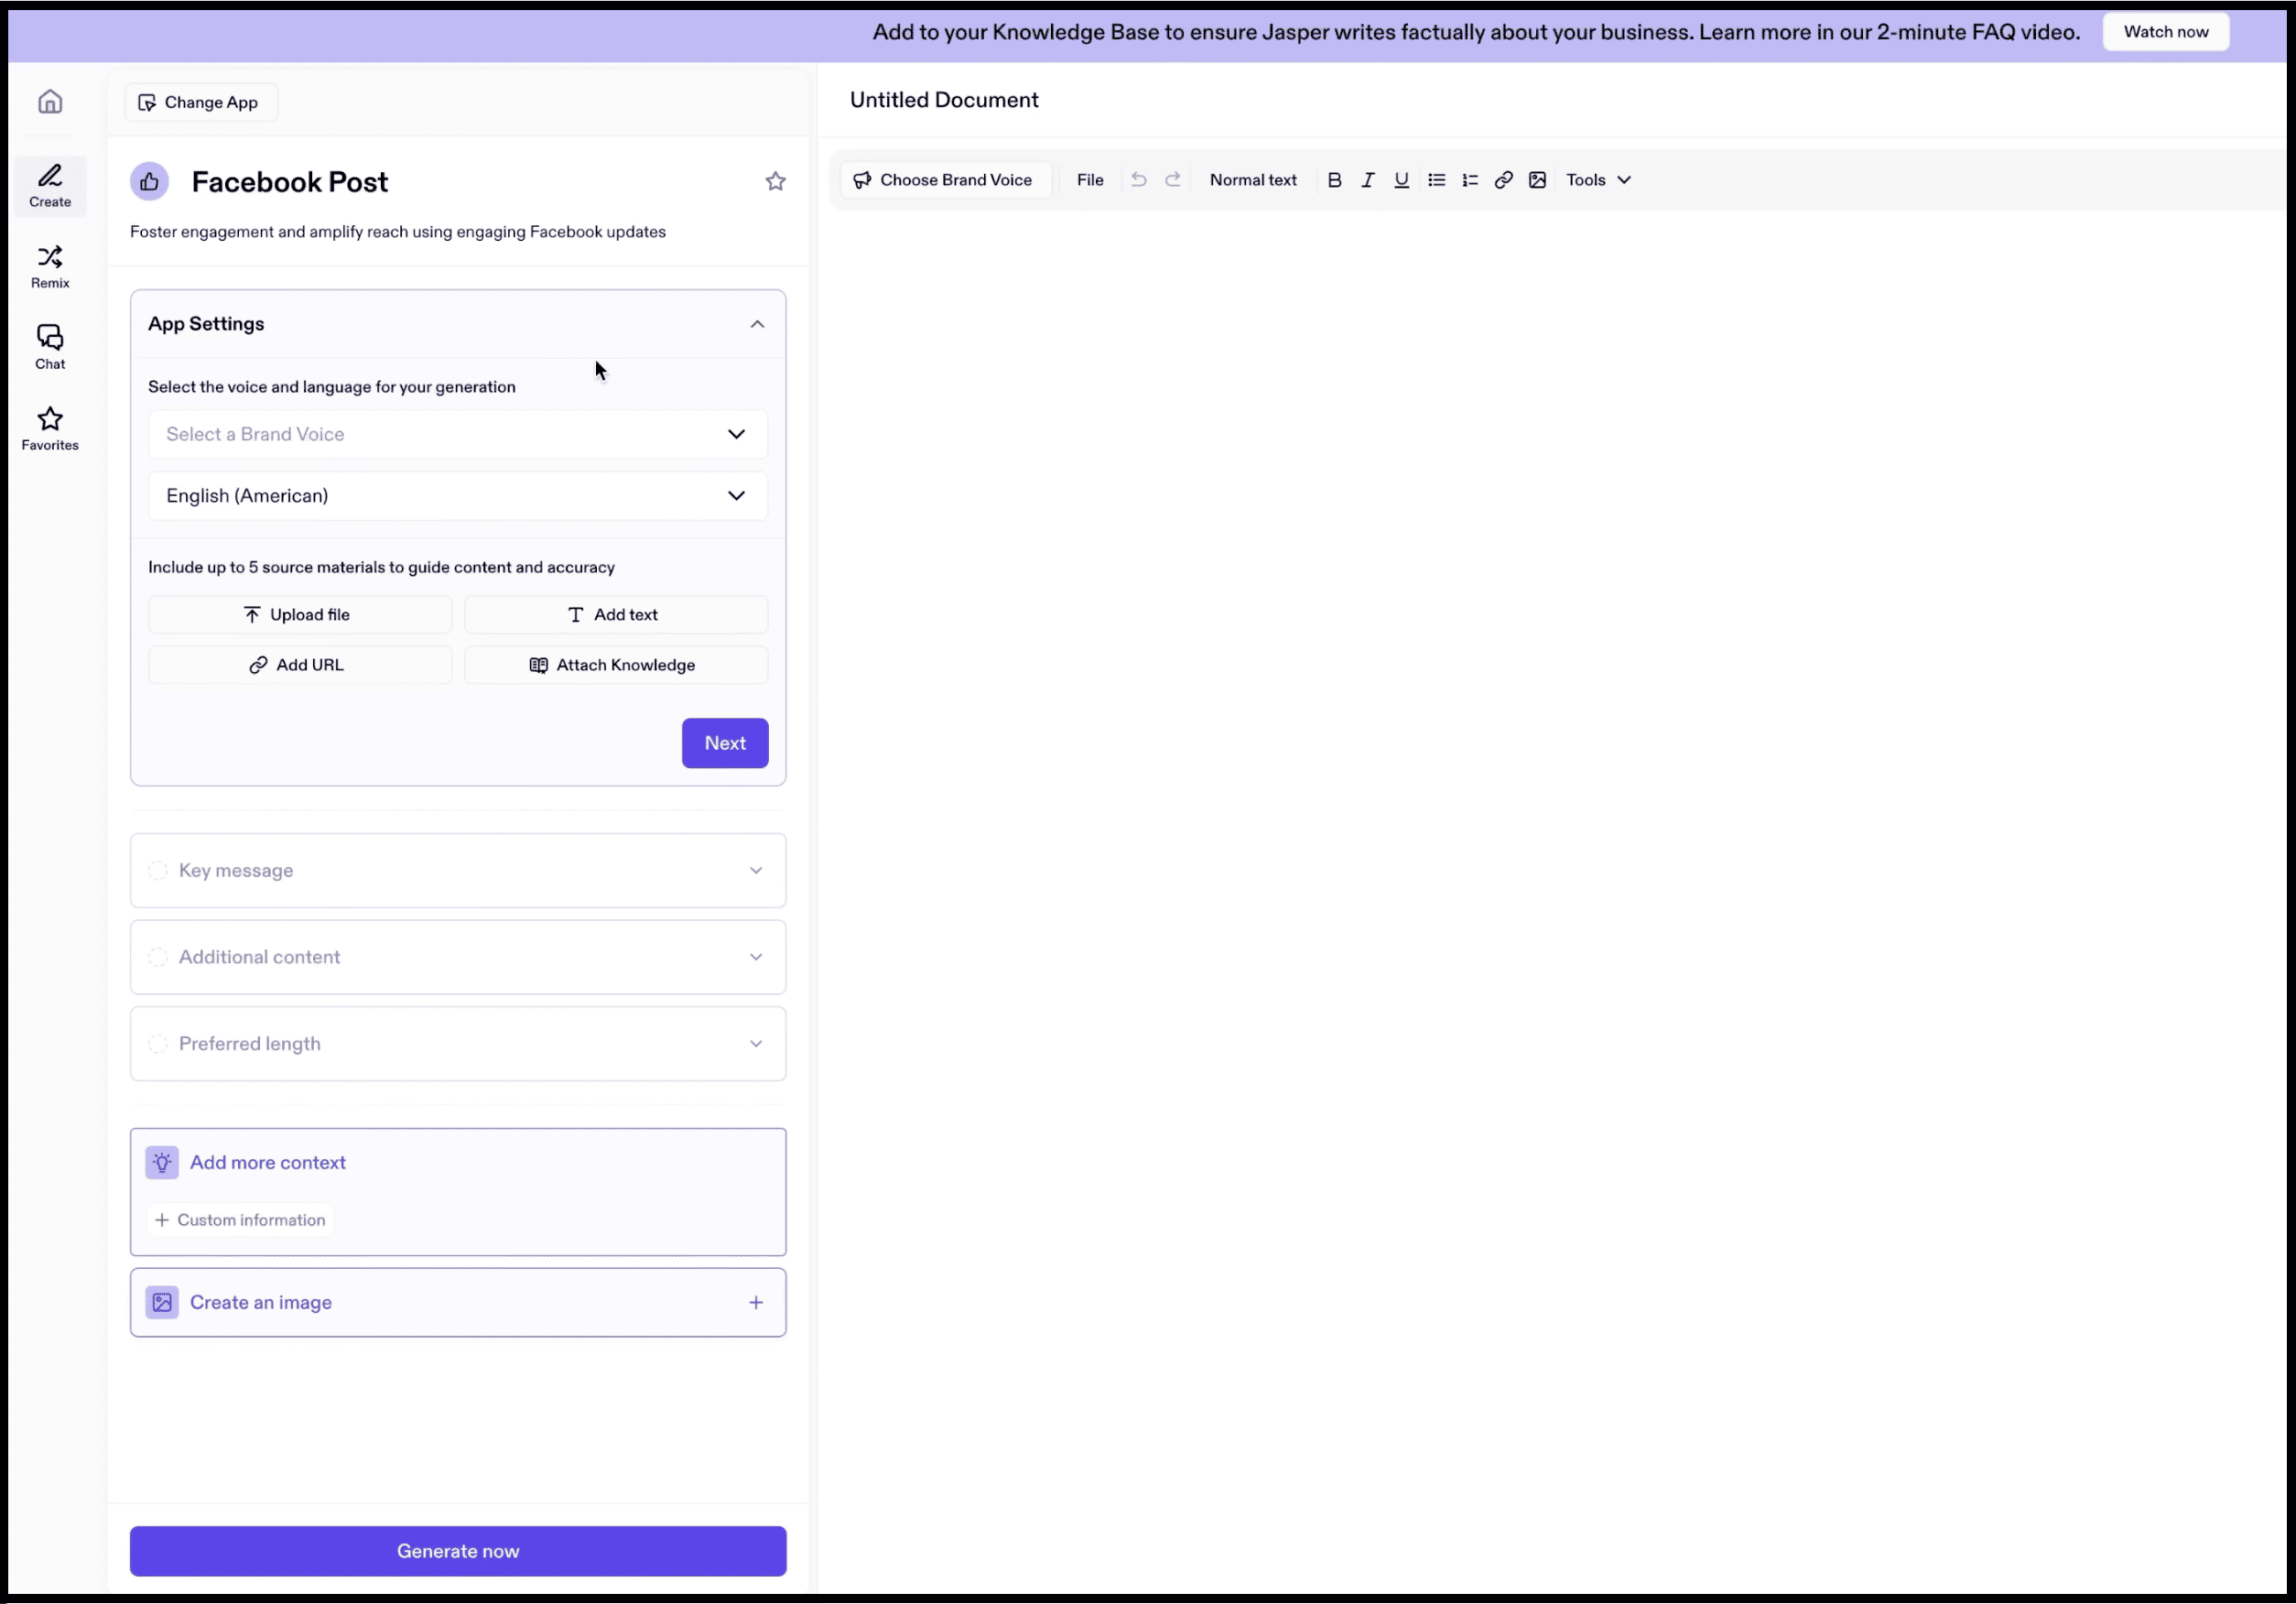Viewport: 2296px width, 1604px height.
Task: Click the Preferred length status circle
Action: tap(158, 1044)
